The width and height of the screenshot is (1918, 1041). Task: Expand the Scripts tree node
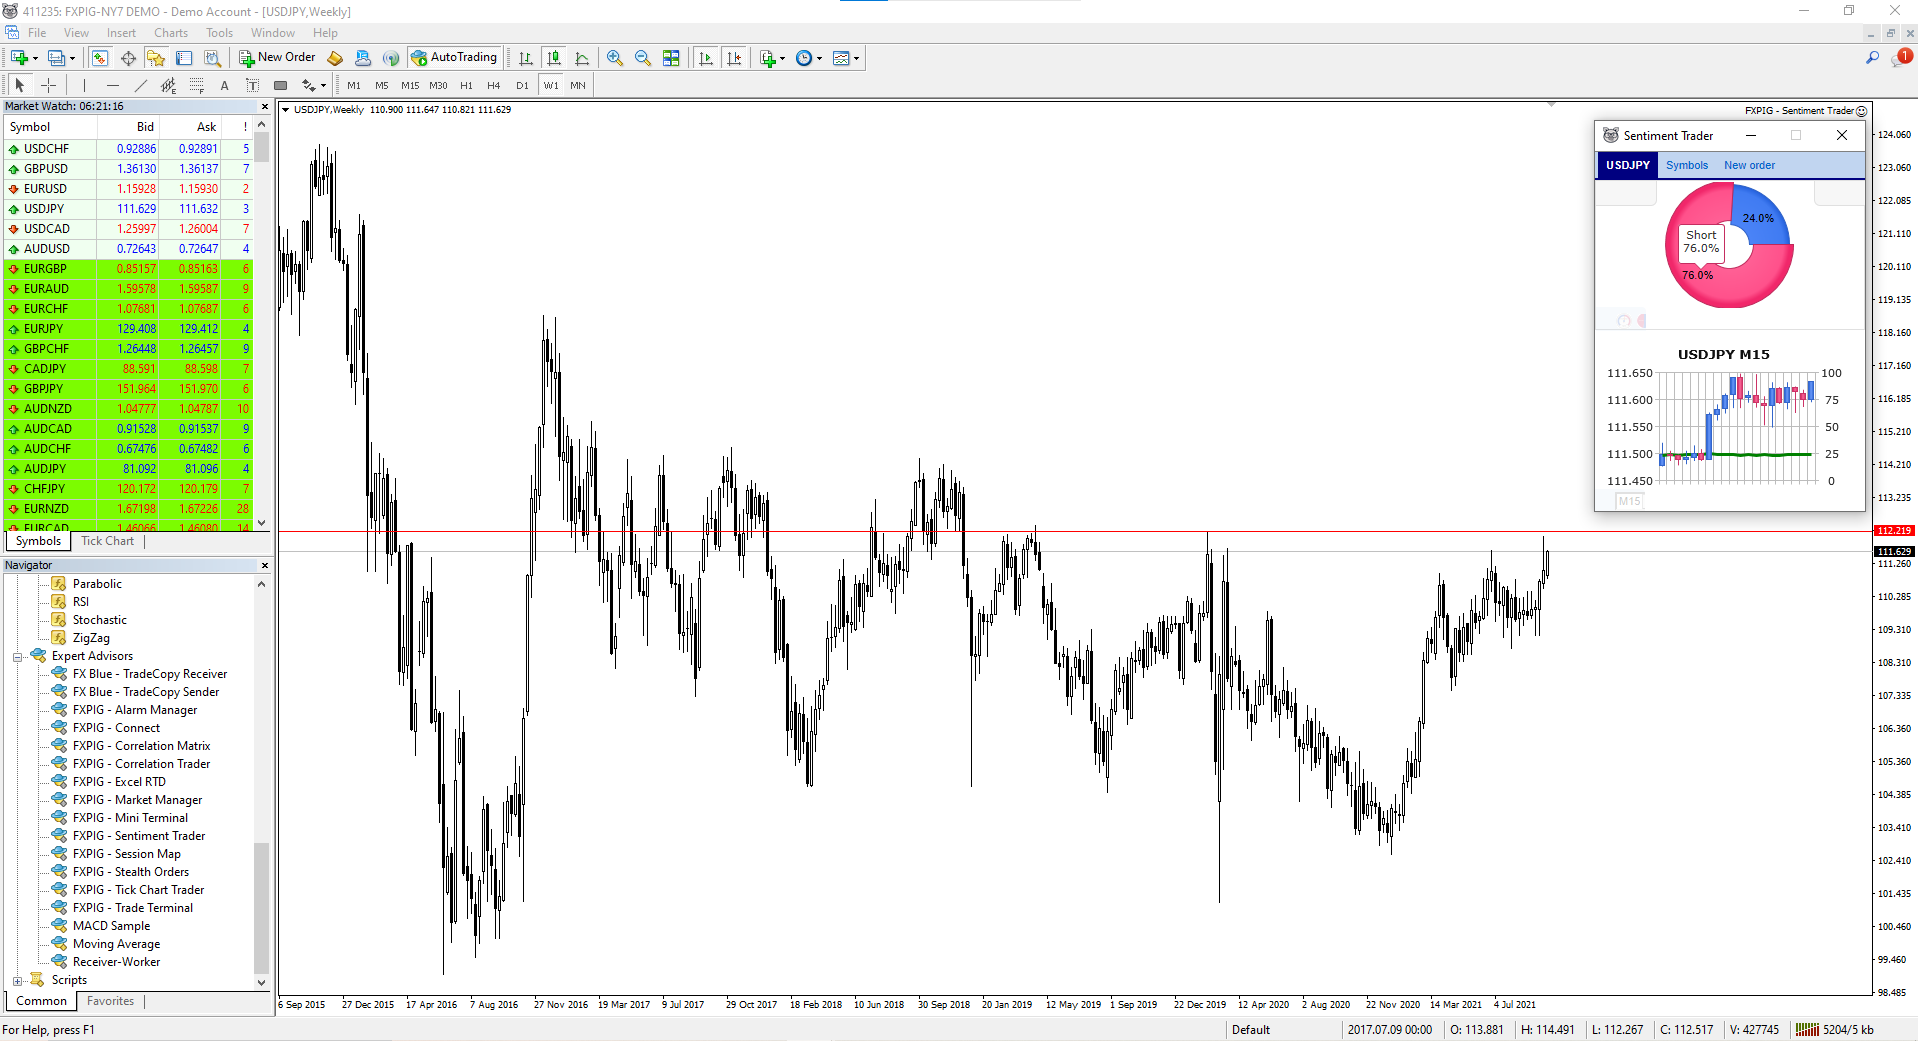click(x=18, y=981)
